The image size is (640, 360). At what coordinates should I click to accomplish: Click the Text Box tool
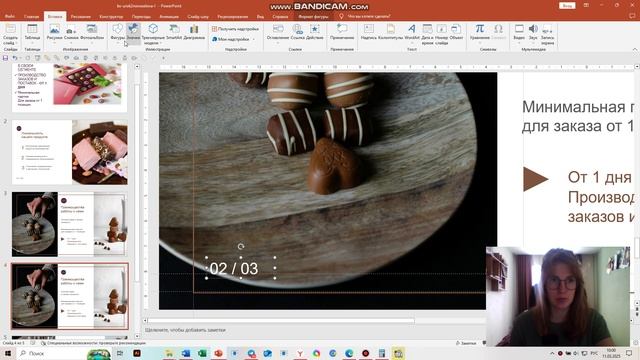369,33
